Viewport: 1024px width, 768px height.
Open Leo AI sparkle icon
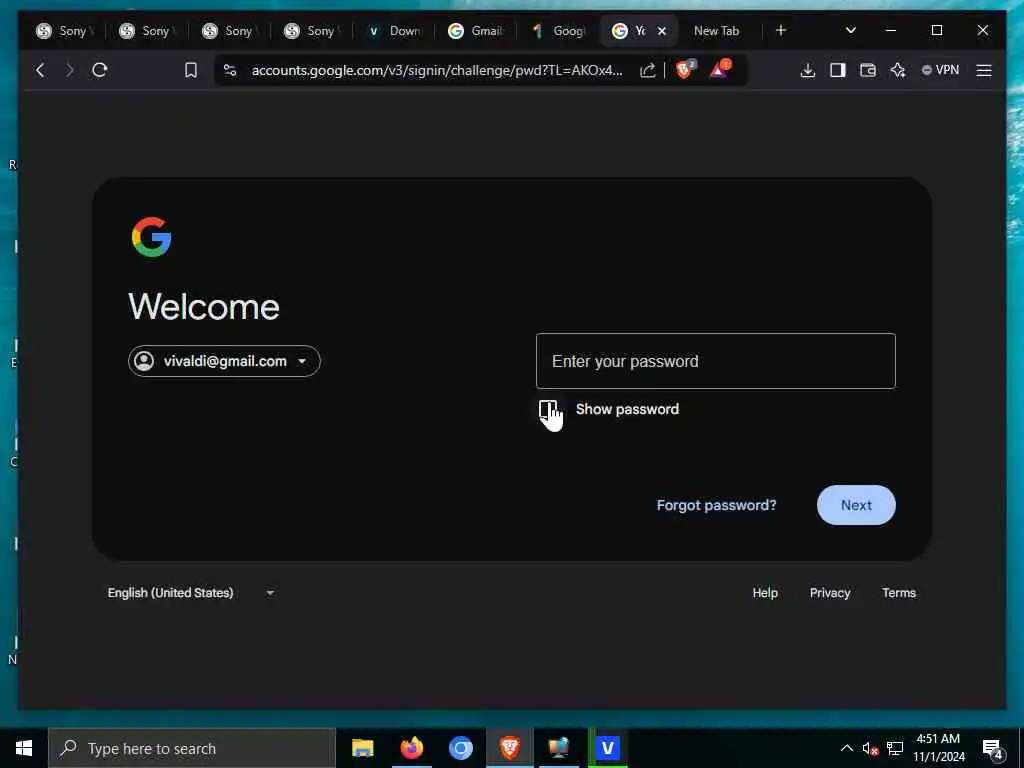898,70
